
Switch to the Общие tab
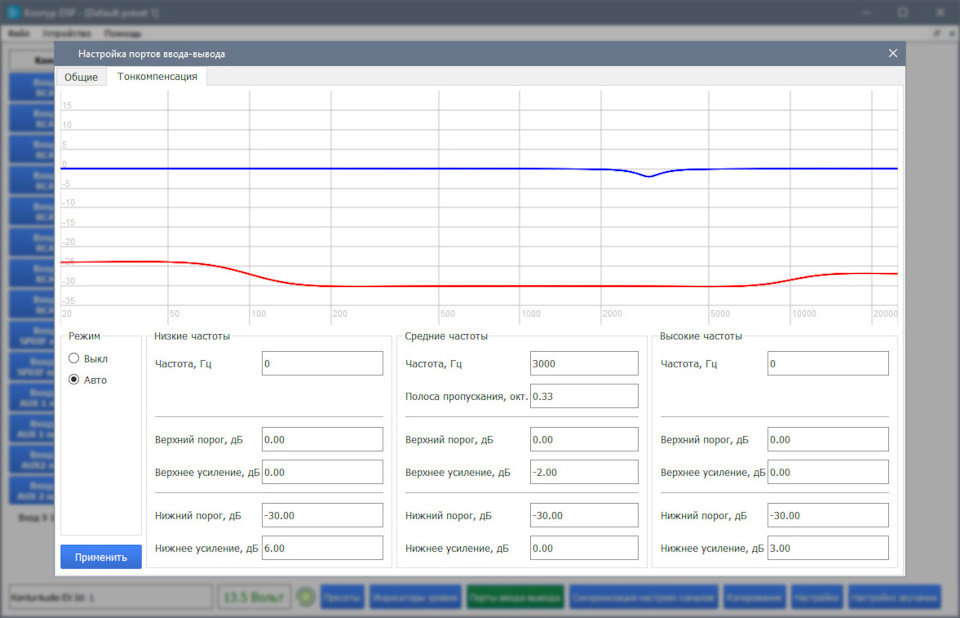81,77
